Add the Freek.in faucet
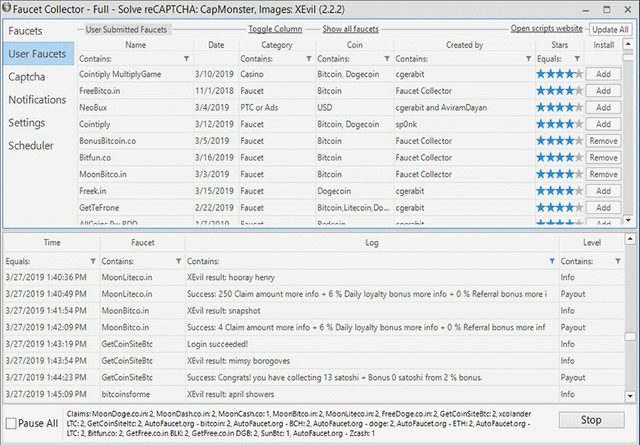The width and height of the screenshot is (640, 445). [x=603, y=191]
